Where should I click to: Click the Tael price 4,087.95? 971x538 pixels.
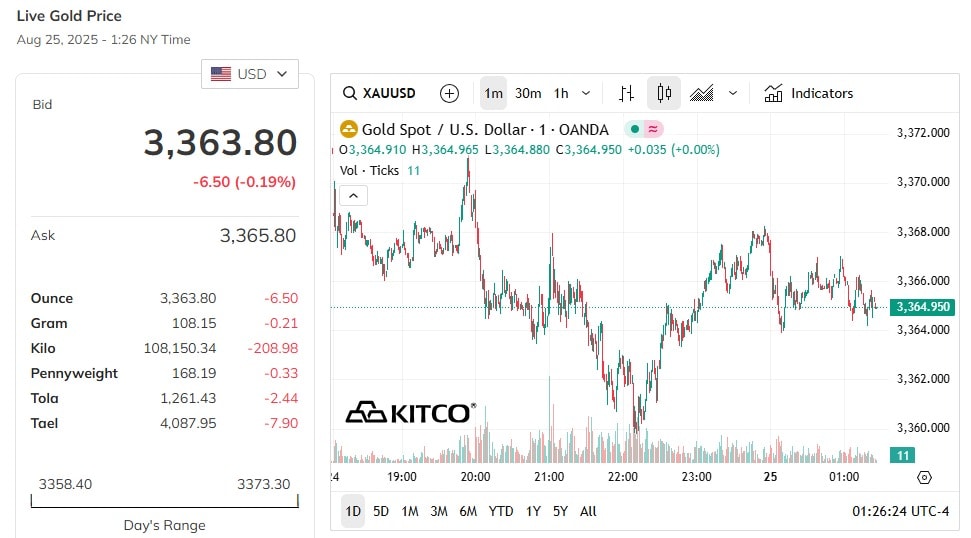(x=188, y=423)
